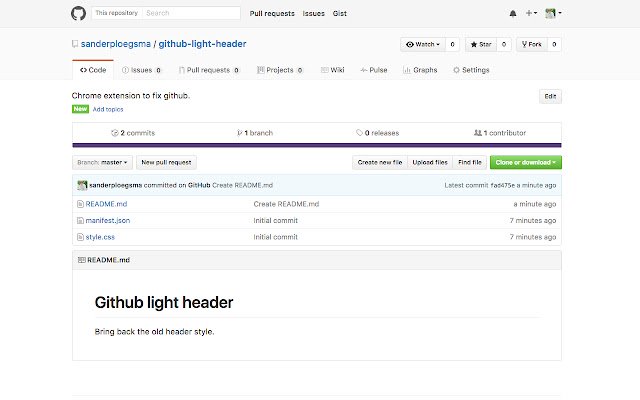Edit the repository description
The width and height of the screenshot is (640, 400).
click(550, 96)
